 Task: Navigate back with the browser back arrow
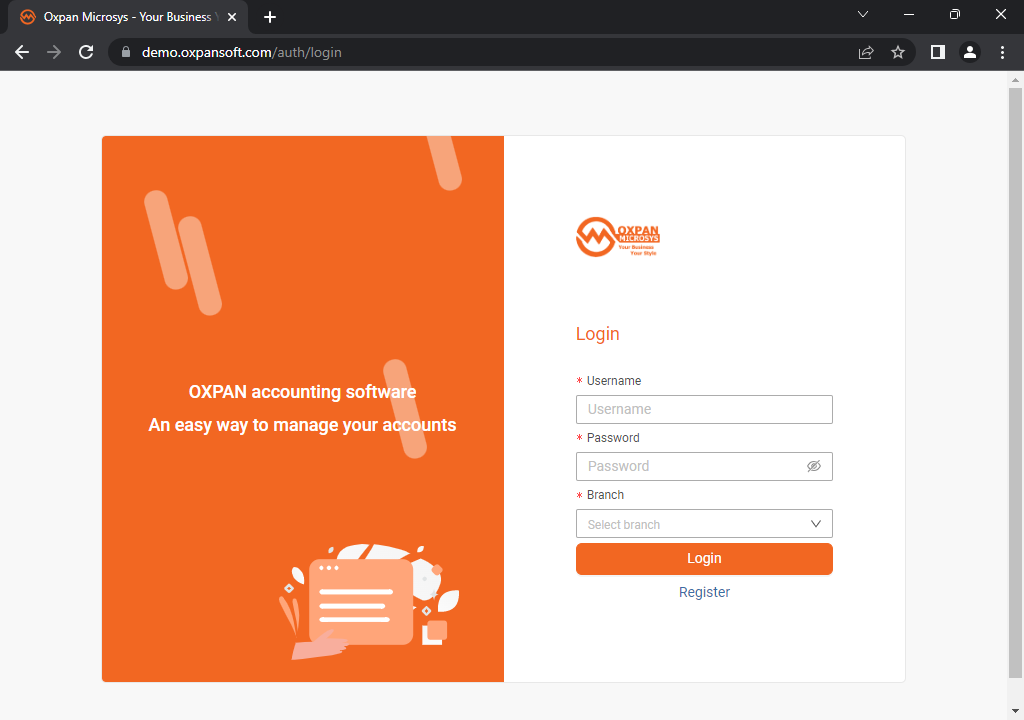22,52
